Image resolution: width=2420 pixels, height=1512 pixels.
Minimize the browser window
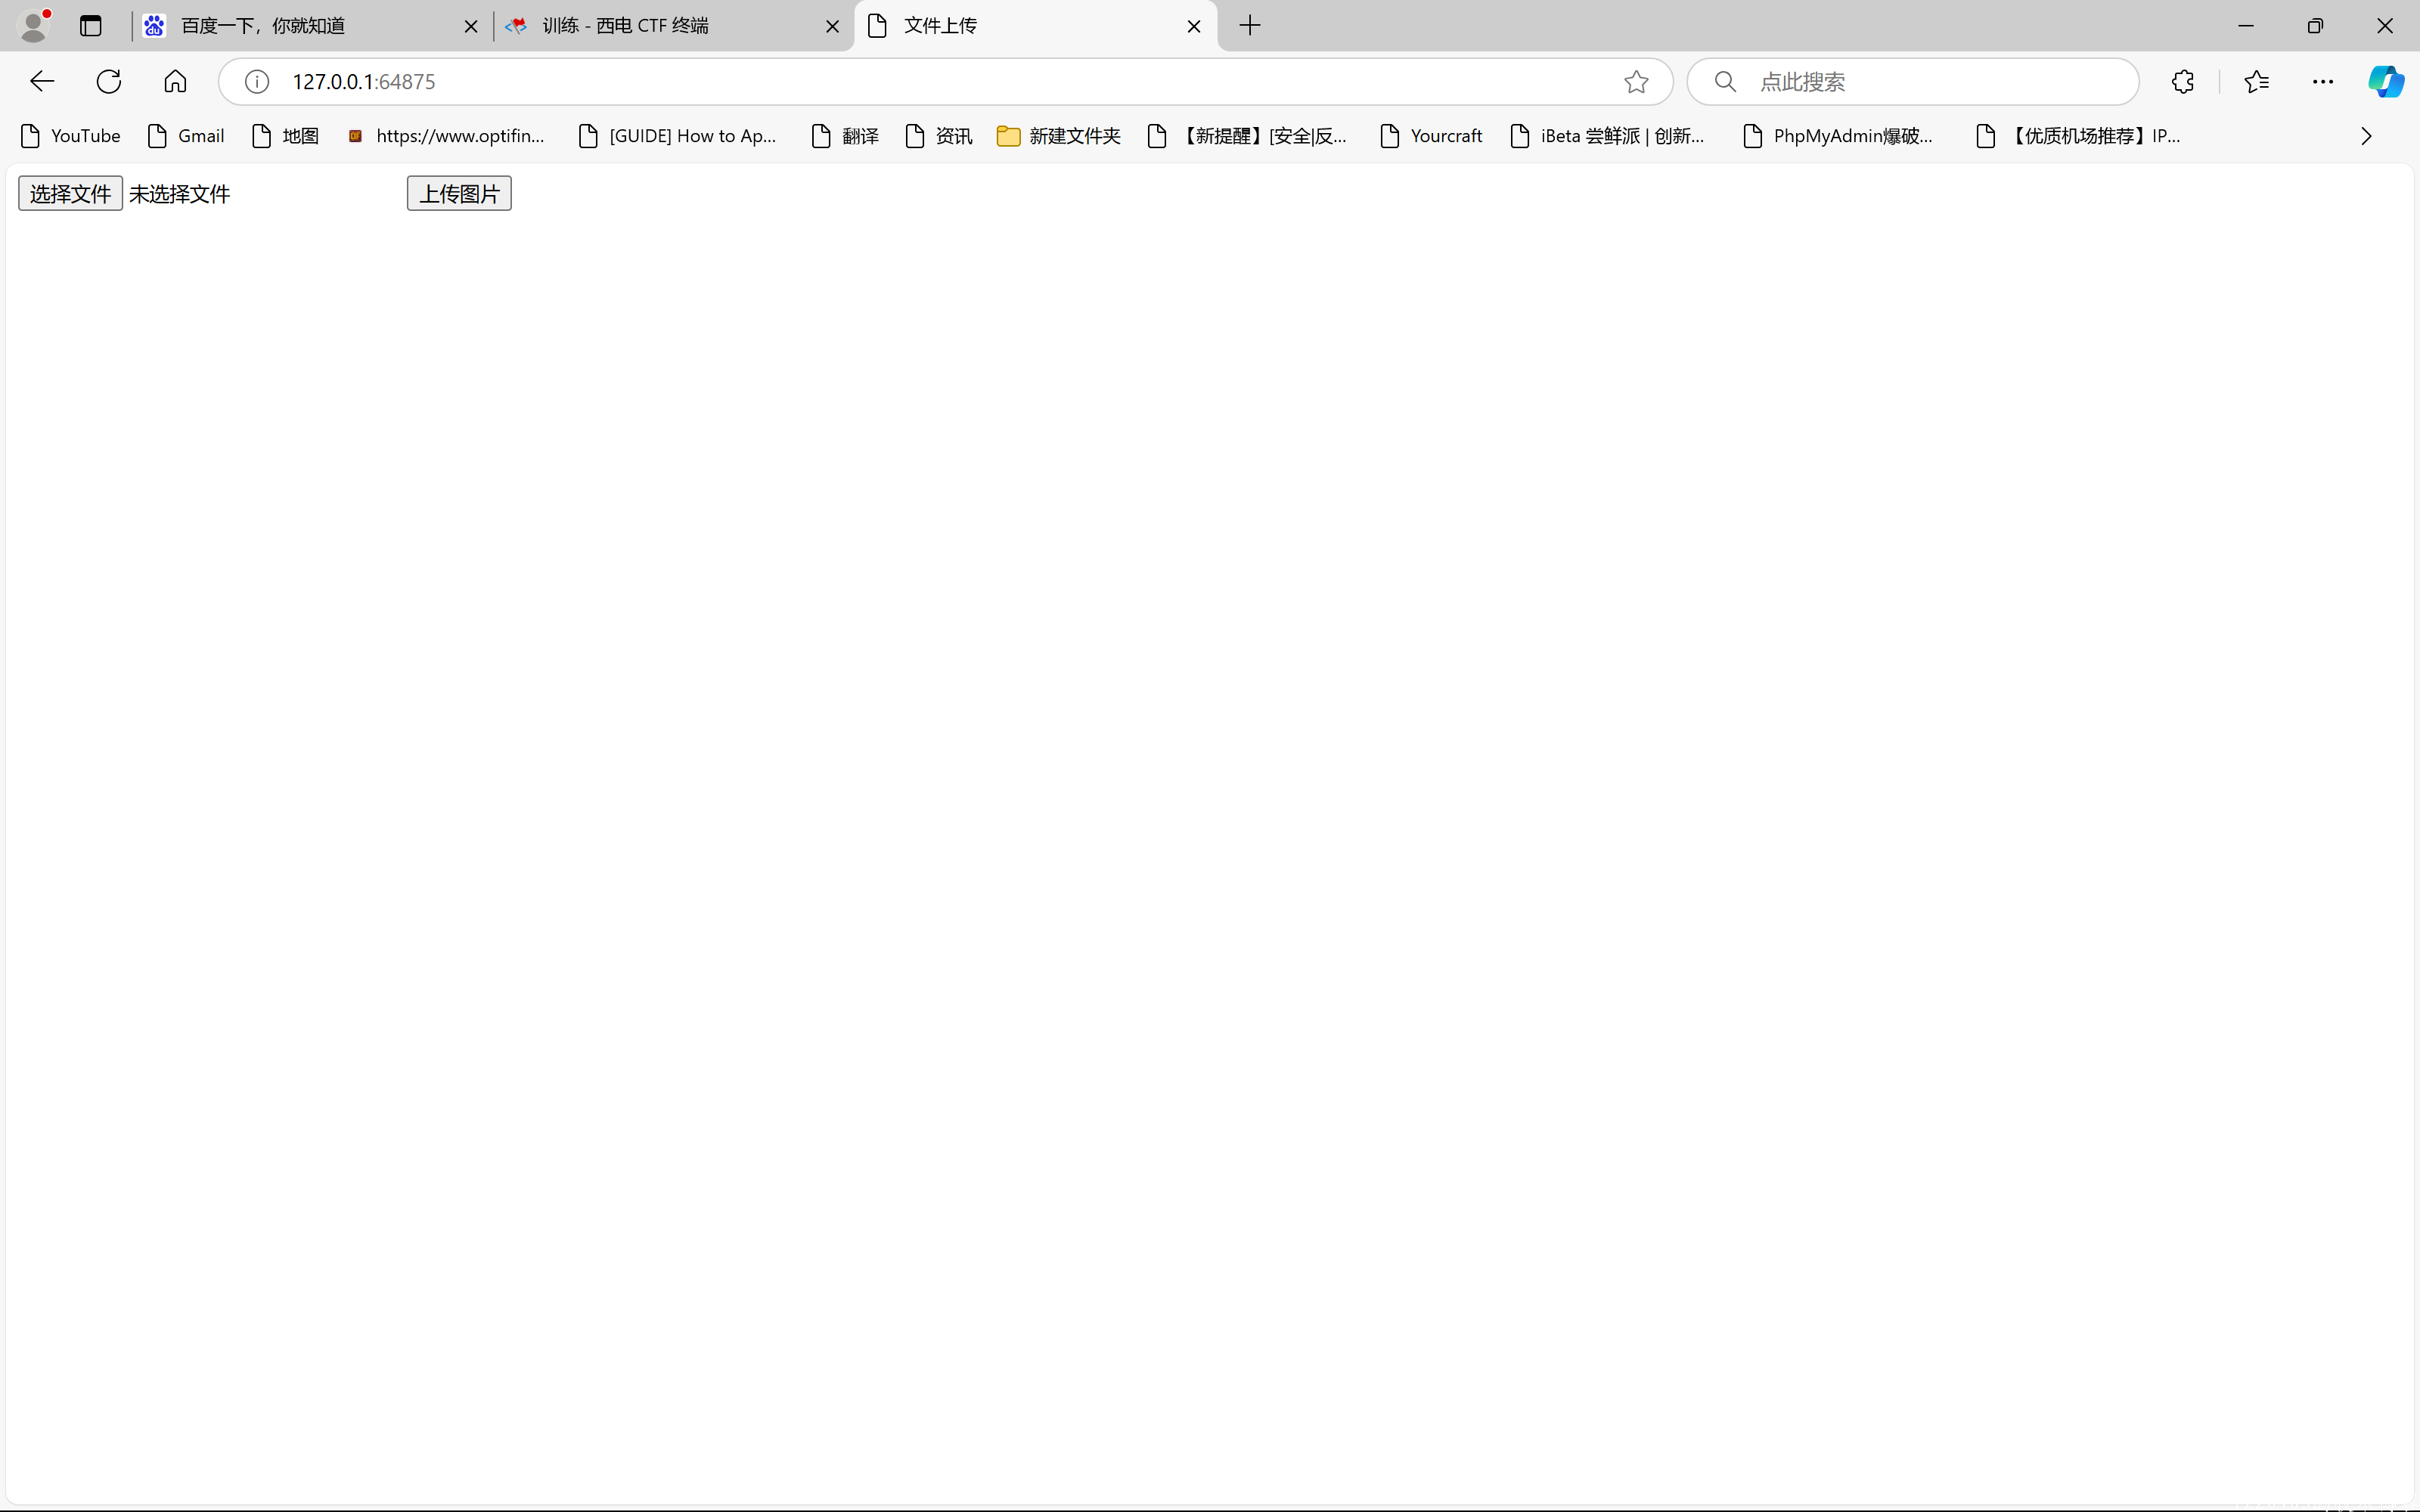[2246, 26]
